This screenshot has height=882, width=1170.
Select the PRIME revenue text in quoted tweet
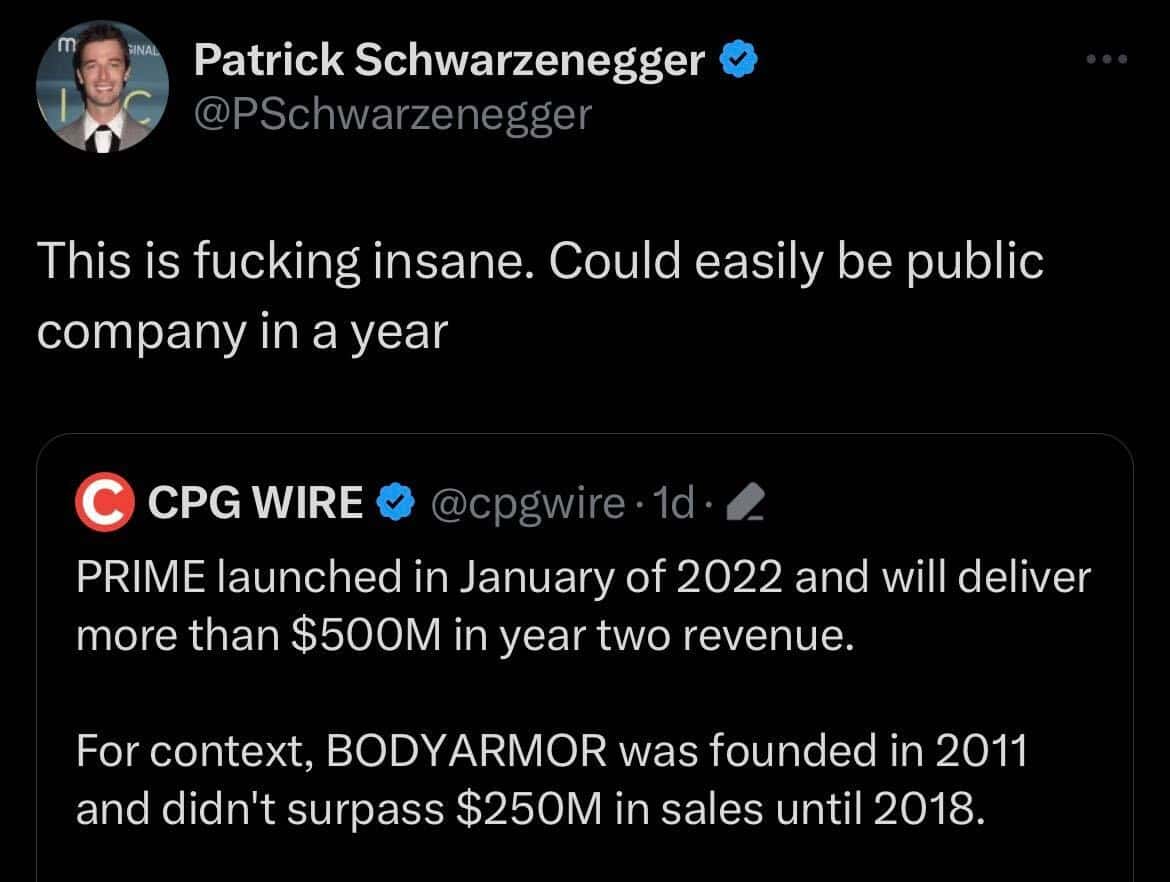[580, 605]
